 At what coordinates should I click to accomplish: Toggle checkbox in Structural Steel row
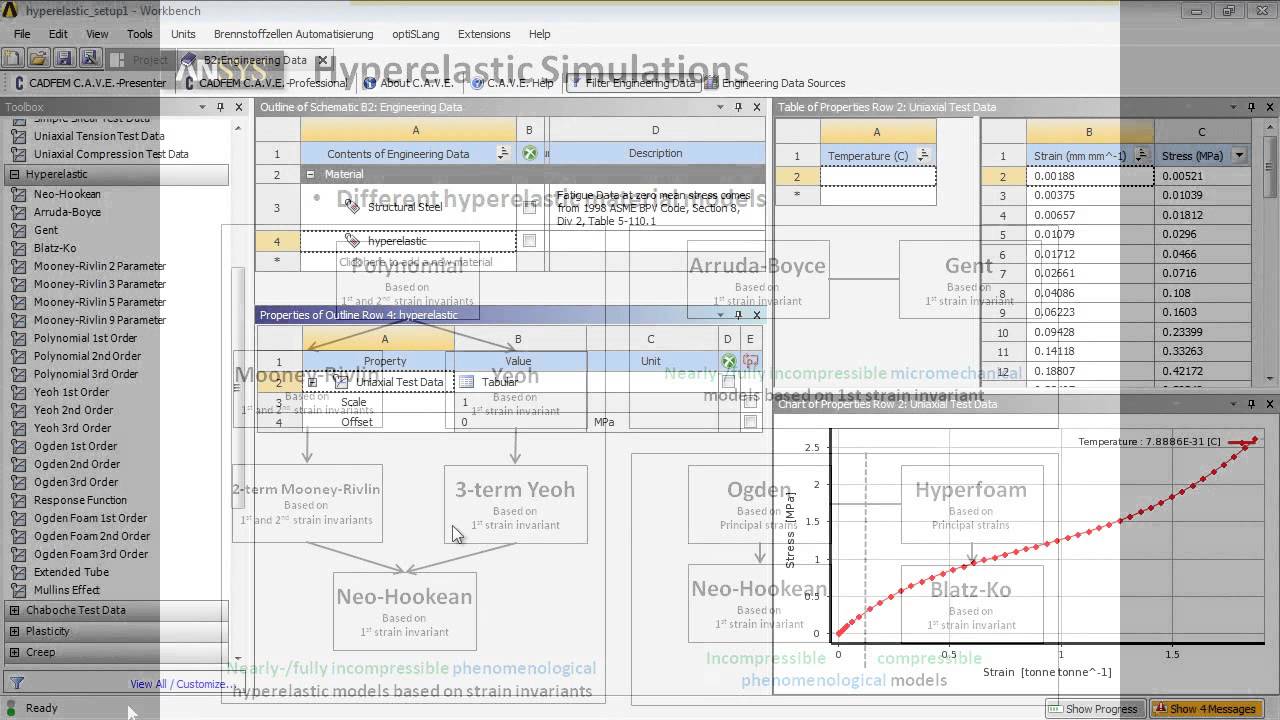coord(529,208)
